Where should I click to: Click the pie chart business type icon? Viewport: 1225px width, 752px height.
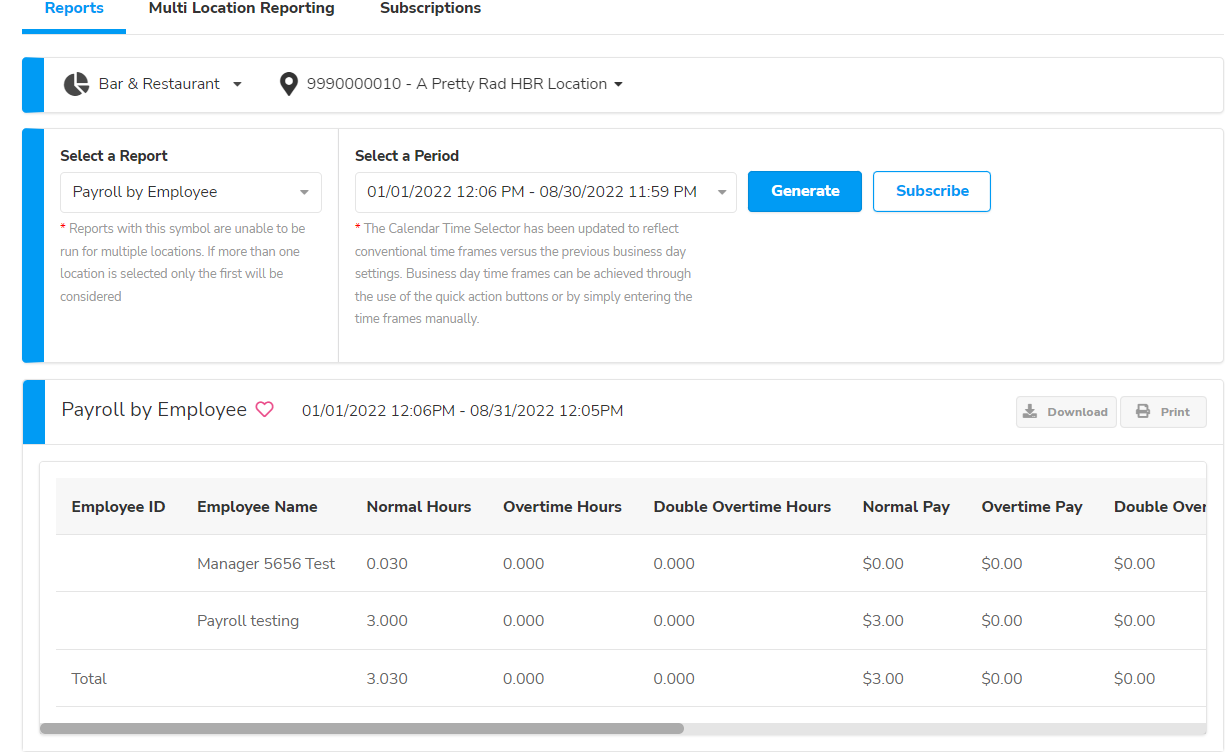pos(76,84)
